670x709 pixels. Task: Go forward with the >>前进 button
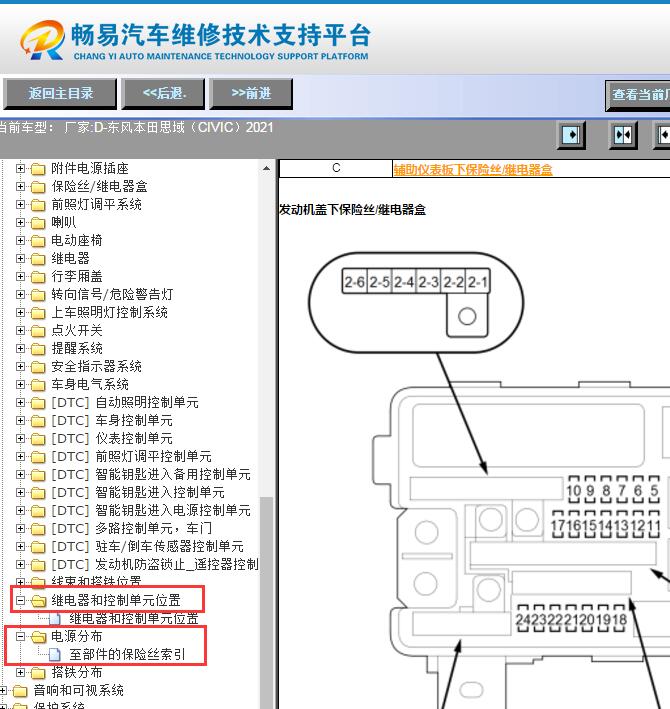coord(251,94)
